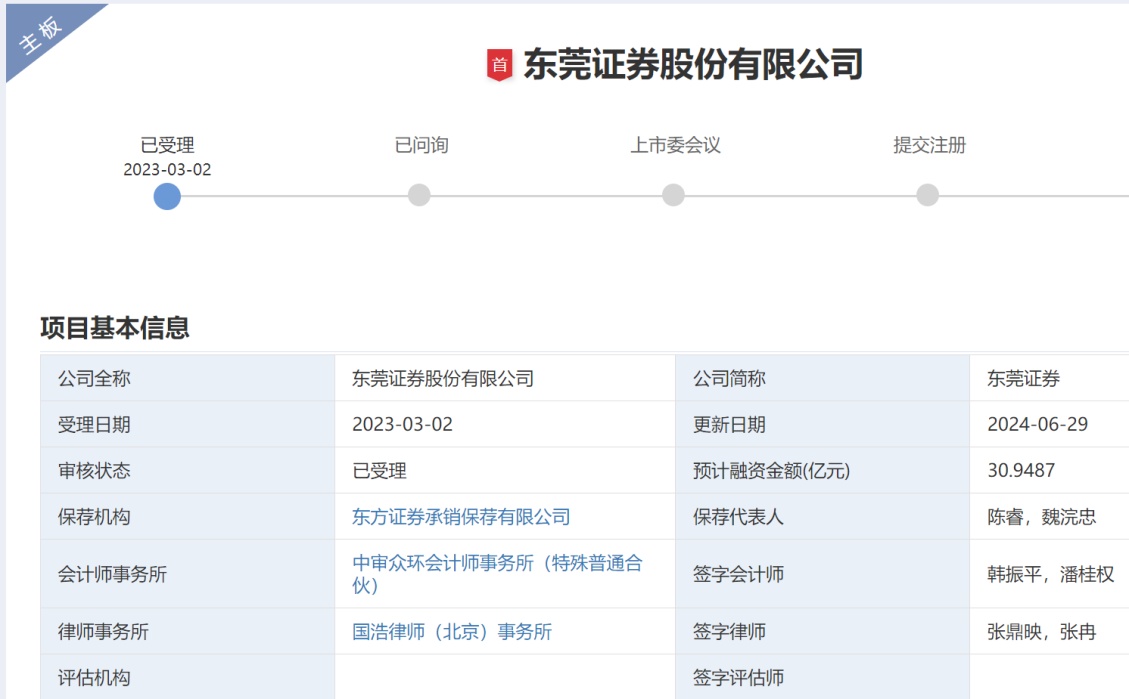Click the 受理日期 field label
This screenshot has height=699, width=1129.
(x=94, y=425)
